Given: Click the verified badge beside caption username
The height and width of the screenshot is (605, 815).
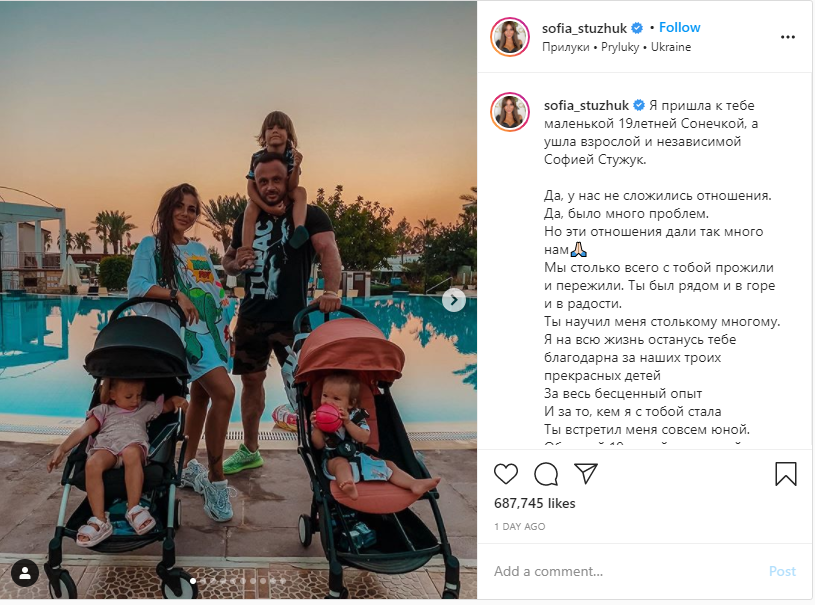Looking at the screenshot, I should tap(639, 106).
